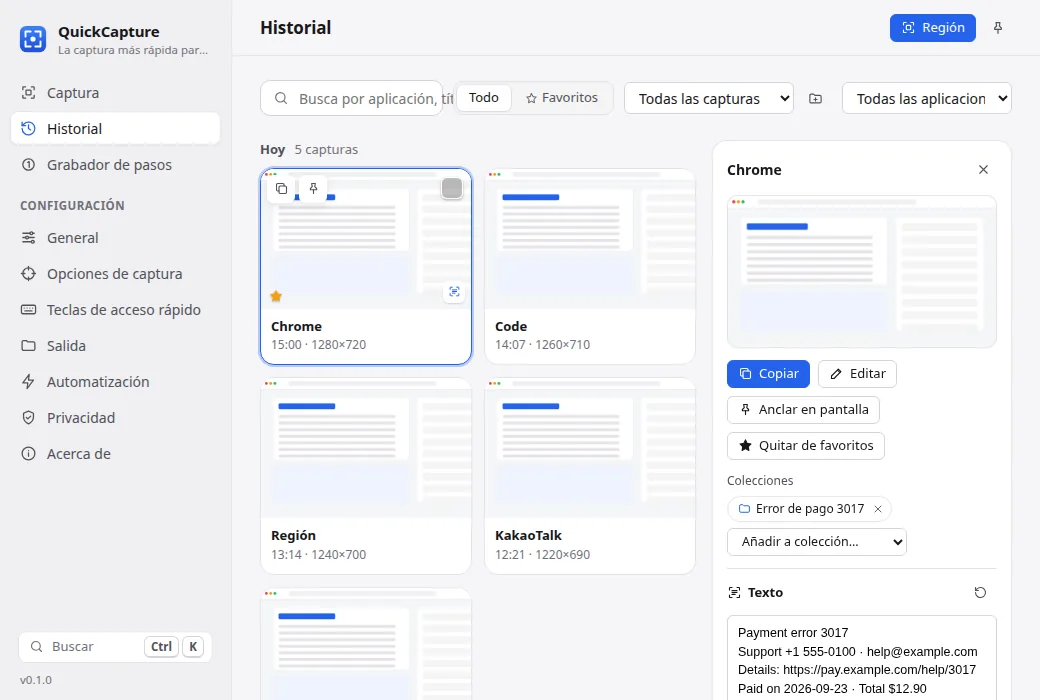This screenshot has width=1040, height=700.
Task: Click the QuickCapture app logo
Action: (x=32, y=39)
